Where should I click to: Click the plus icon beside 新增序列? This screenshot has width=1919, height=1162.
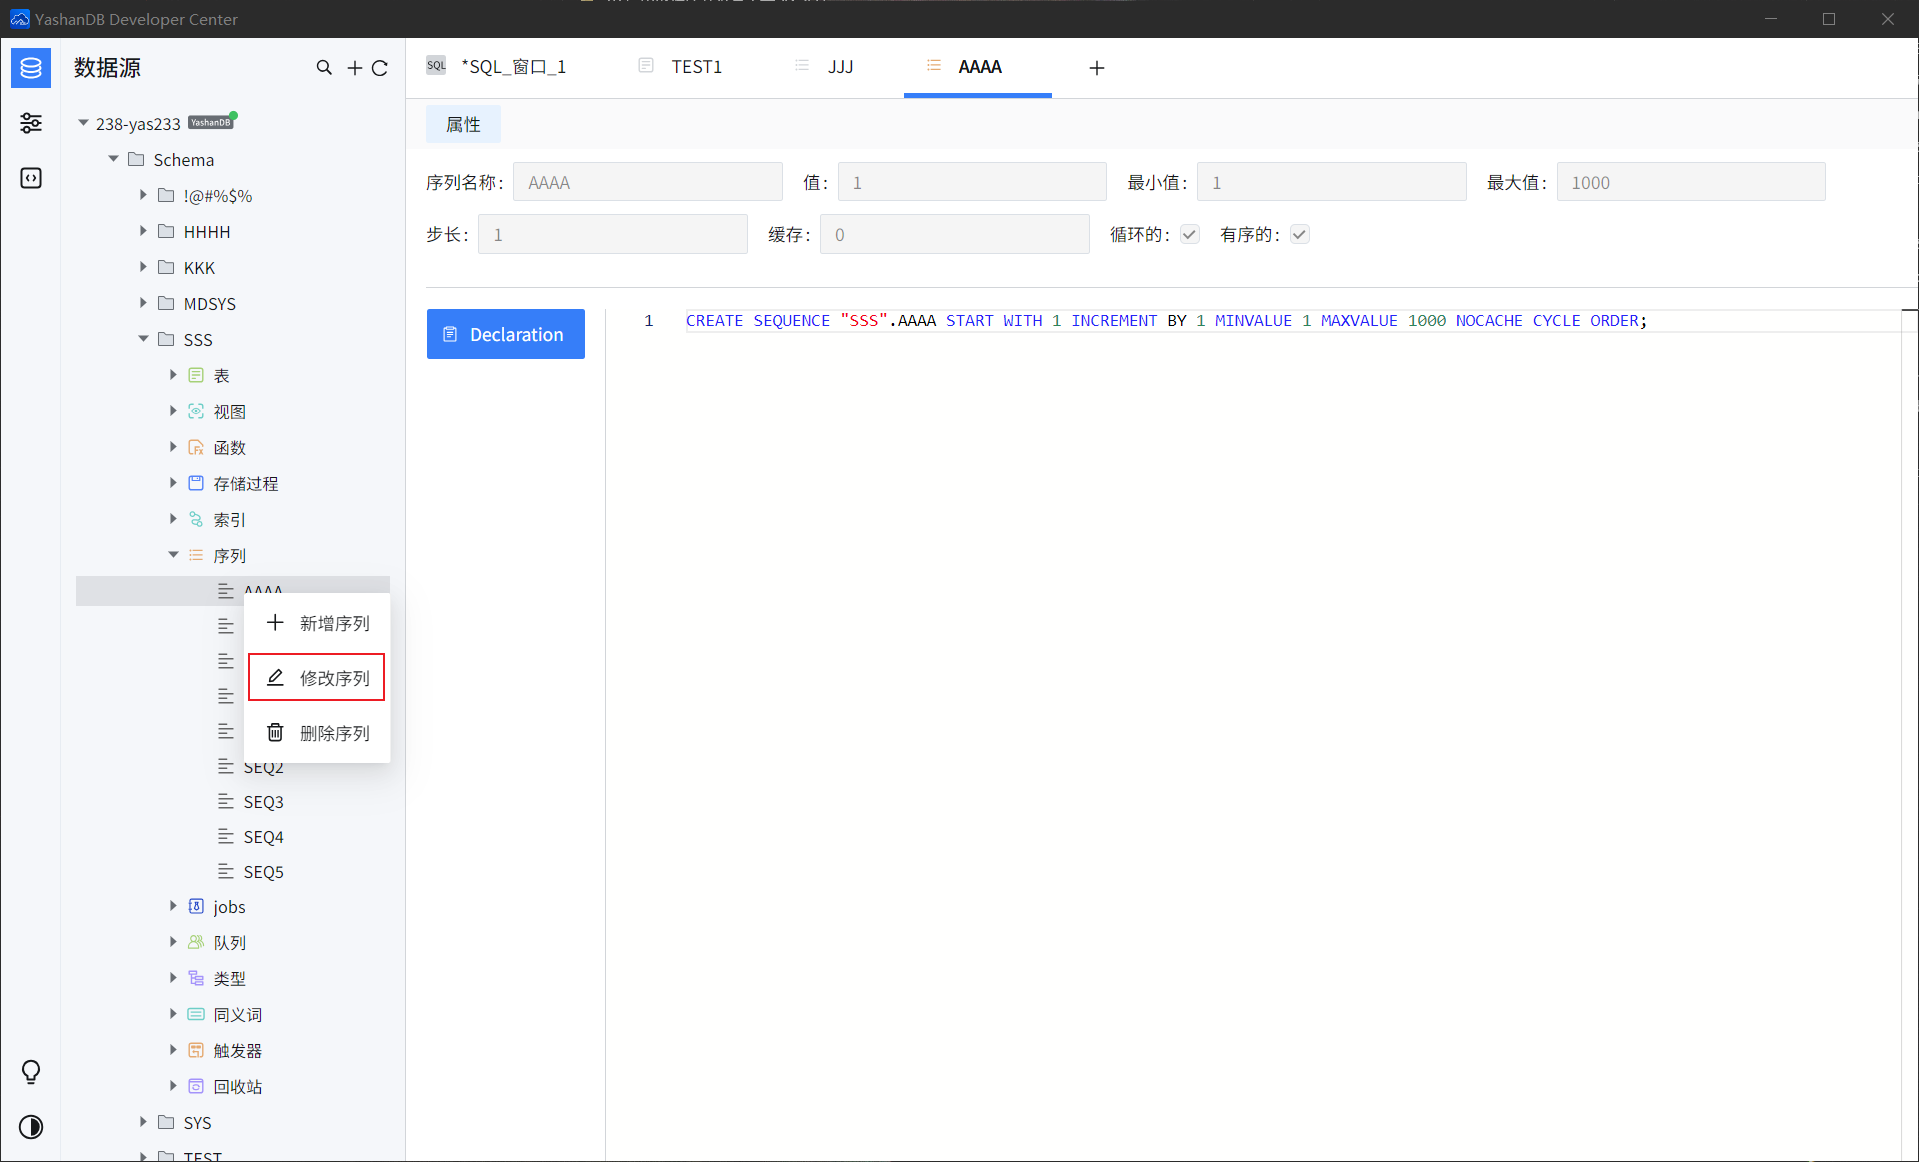[275, 622]
